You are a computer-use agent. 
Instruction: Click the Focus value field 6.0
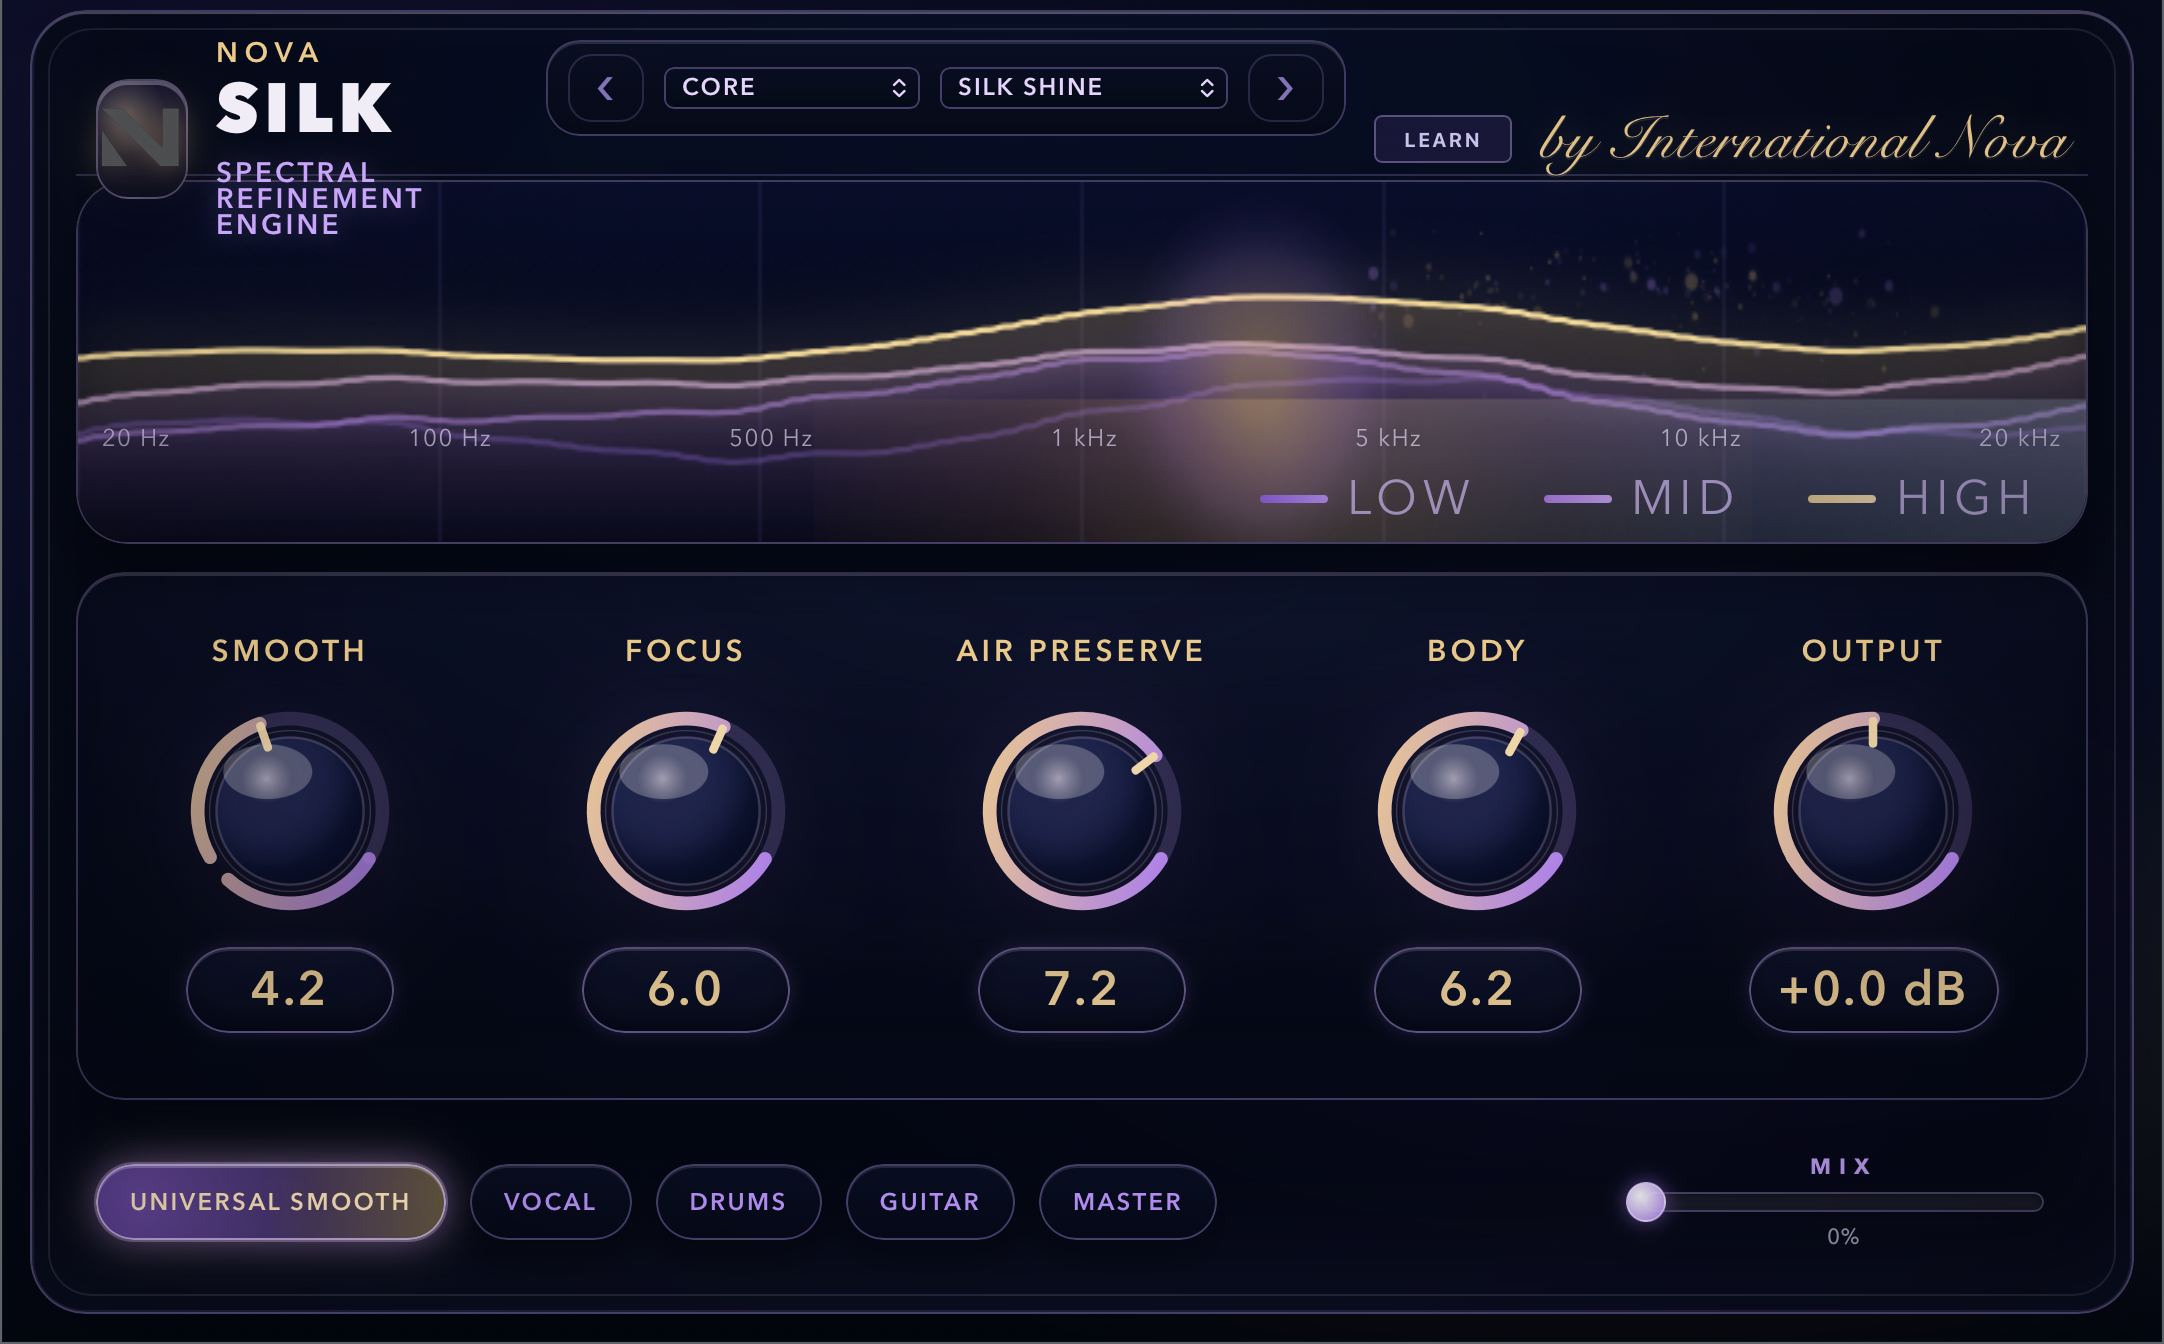point(686,990)
